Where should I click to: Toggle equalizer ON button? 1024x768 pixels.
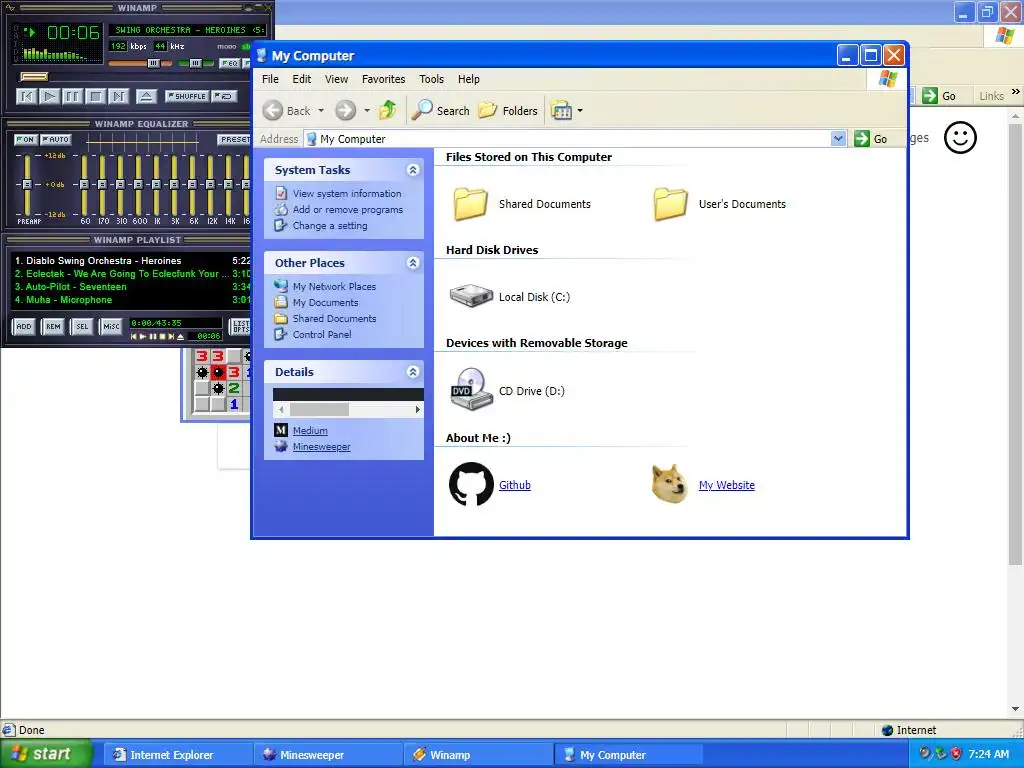(25, 140)
